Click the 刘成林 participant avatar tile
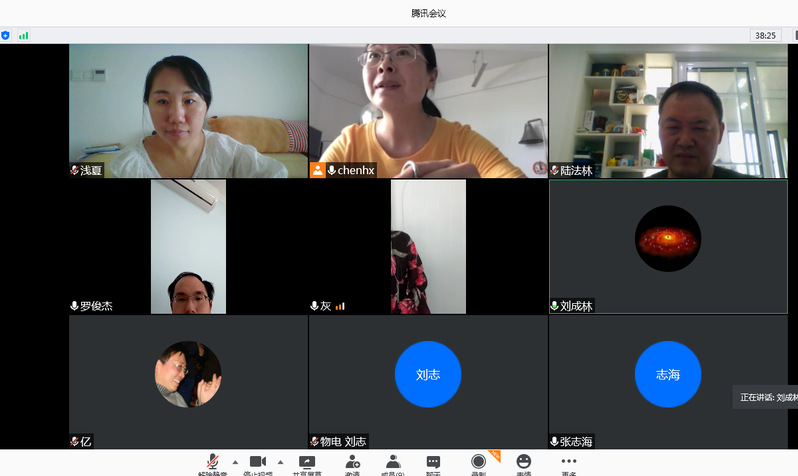Image resolution: width=798 pixels, height=476 pixels. tap(667, 239)
